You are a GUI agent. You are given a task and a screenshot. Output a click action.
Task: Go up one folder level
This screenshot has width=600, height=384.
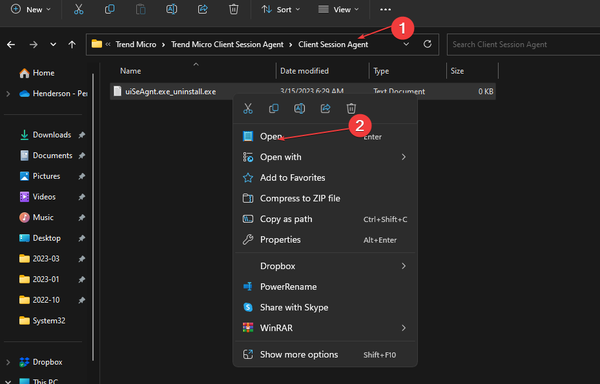tap(72, 45)
